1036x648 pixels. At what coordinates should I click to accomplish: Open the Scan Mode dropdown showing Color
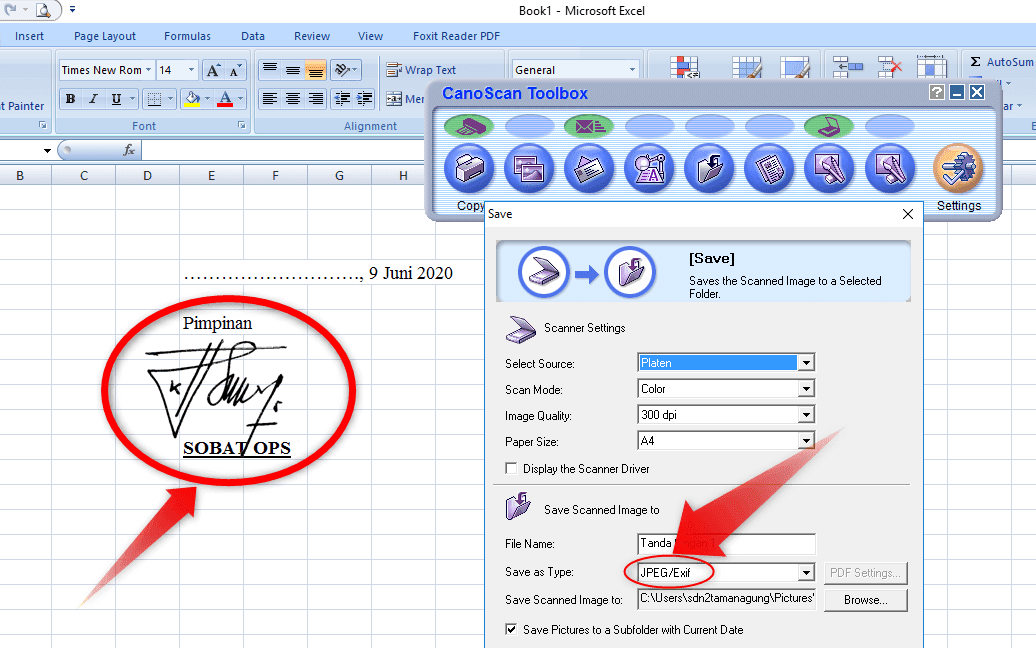click(x=805, y=389)
